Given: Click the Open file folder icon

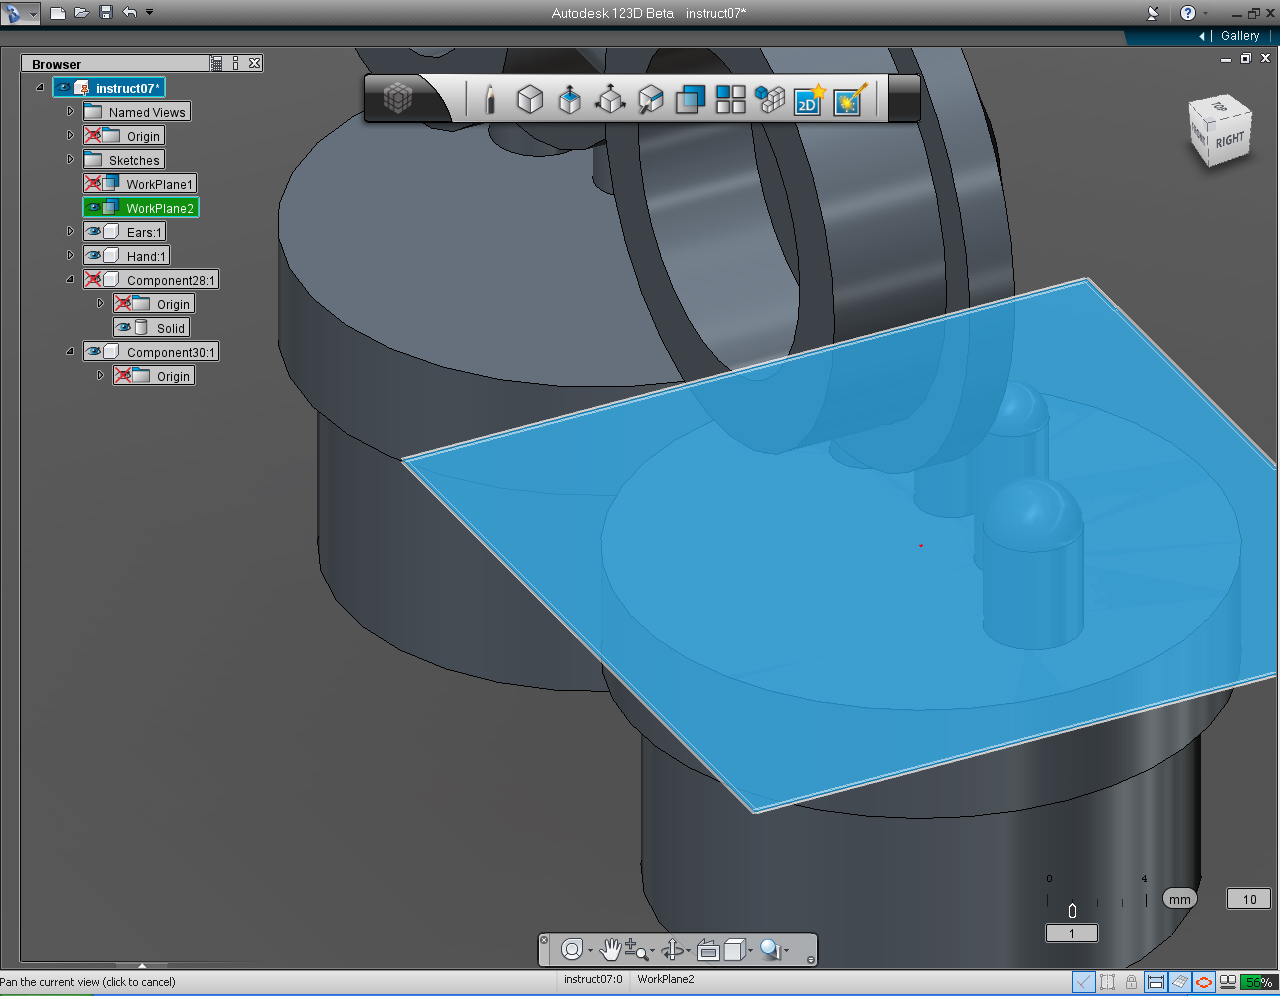Looking at the screenshot, I should click(82, 13).
